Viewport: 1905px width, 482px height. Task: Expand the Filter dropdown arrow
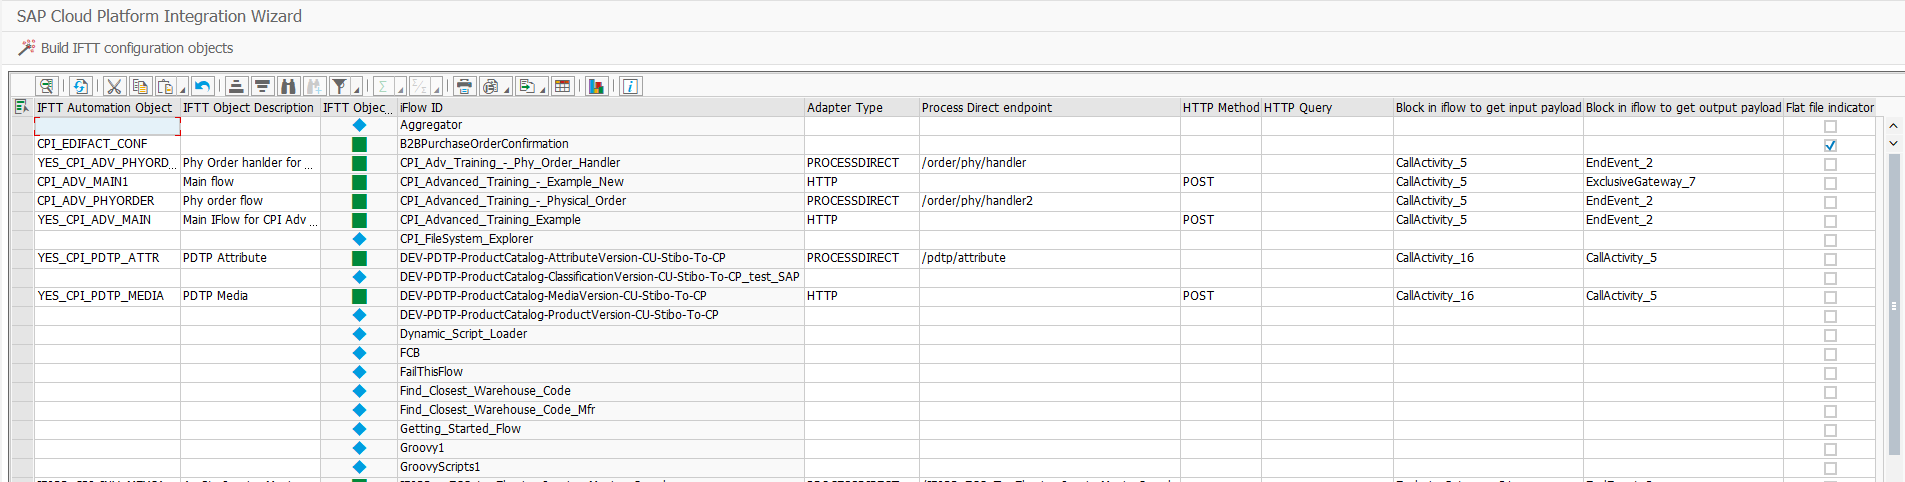tap(357, 87)
